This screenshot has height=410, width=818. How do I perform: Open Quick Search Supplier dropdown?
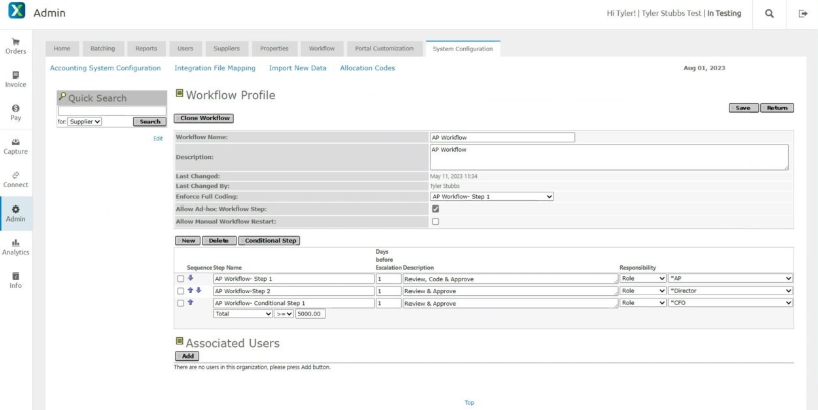[x=85, y=121]
